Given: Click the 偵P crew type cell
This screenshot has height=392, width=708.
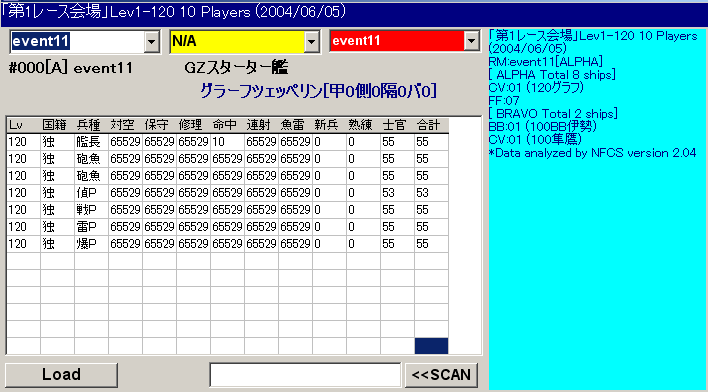Looking at the screenshot, I should (91, 193).
